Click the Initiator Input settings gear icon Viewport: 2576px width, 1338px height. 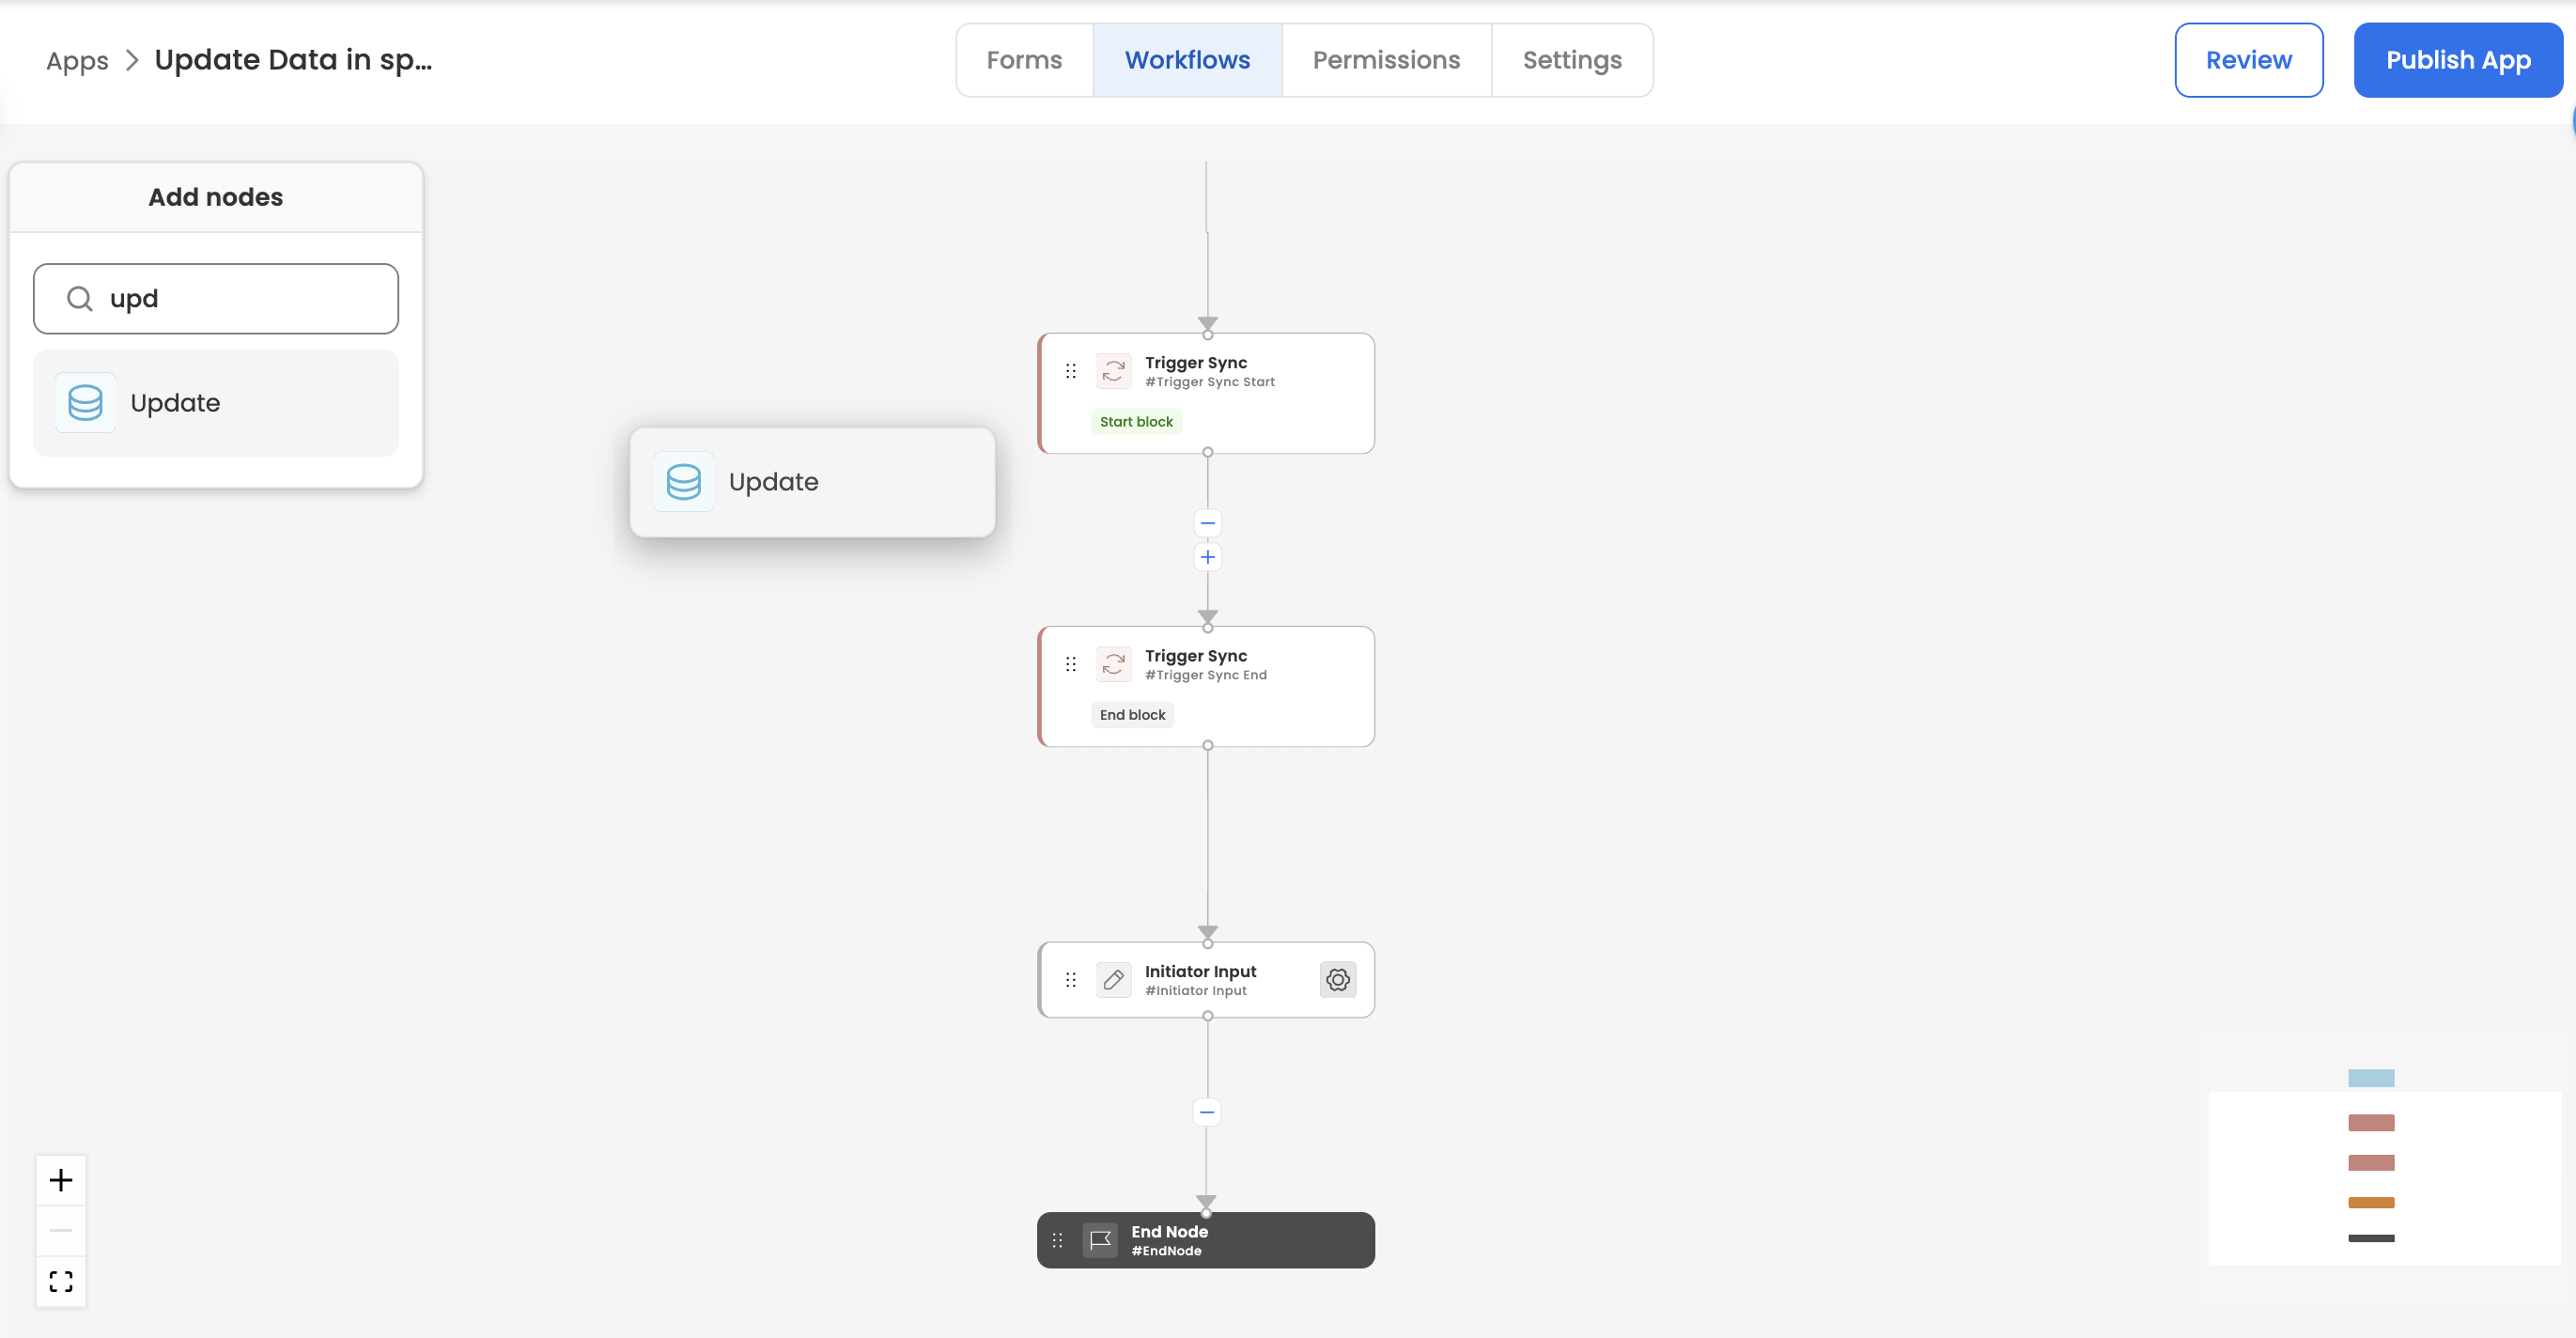pyautogui.click(x=1337, y=979)
